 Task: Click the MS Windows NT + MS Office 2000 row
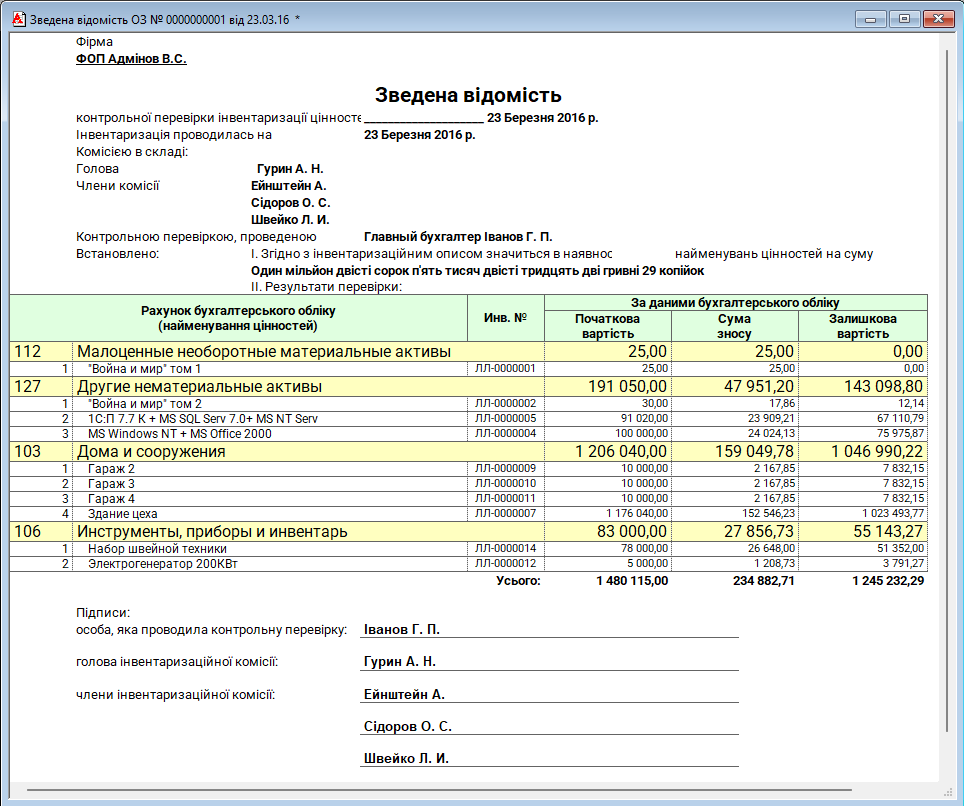click(x=179, y=434)
